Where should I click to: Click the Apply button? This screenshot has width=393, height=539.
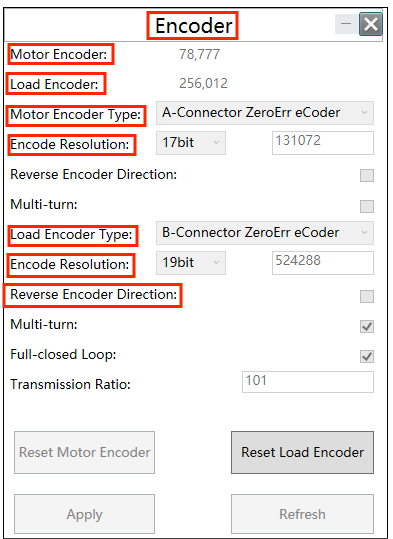84,514
